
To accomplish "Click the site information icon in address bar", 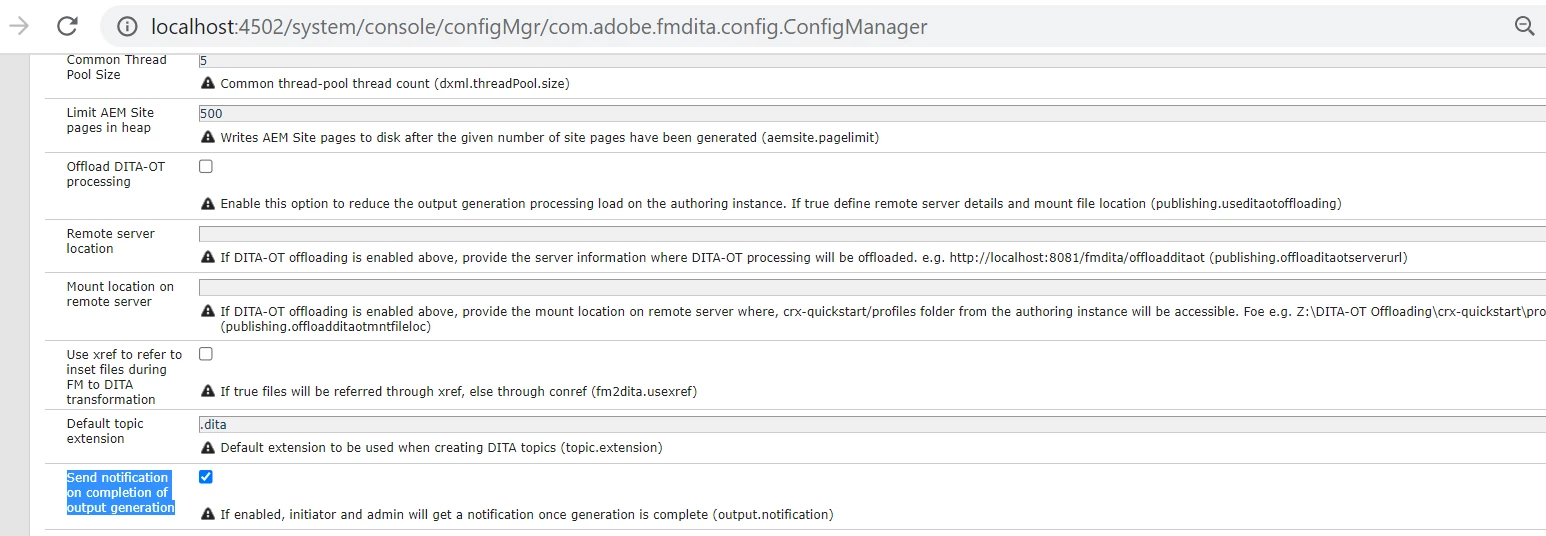I will 127,27.
